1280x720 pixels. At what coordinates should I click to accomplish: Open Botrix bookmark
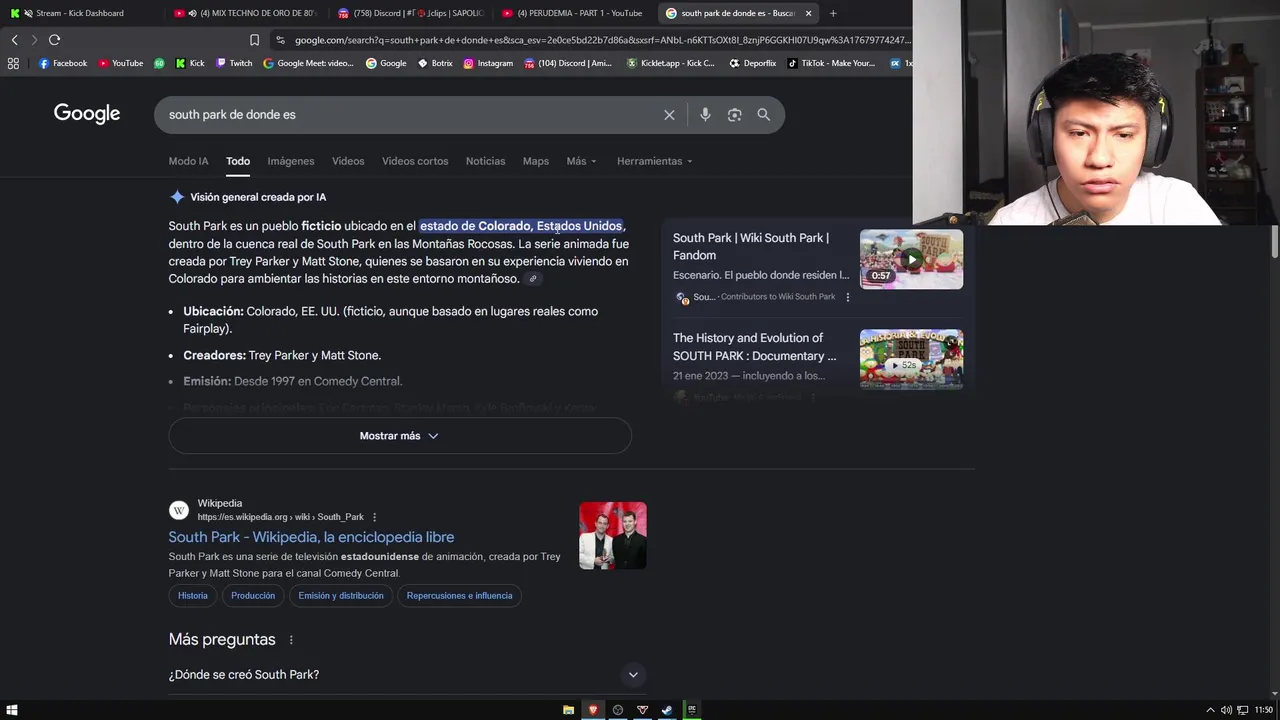tap(435, 63)
